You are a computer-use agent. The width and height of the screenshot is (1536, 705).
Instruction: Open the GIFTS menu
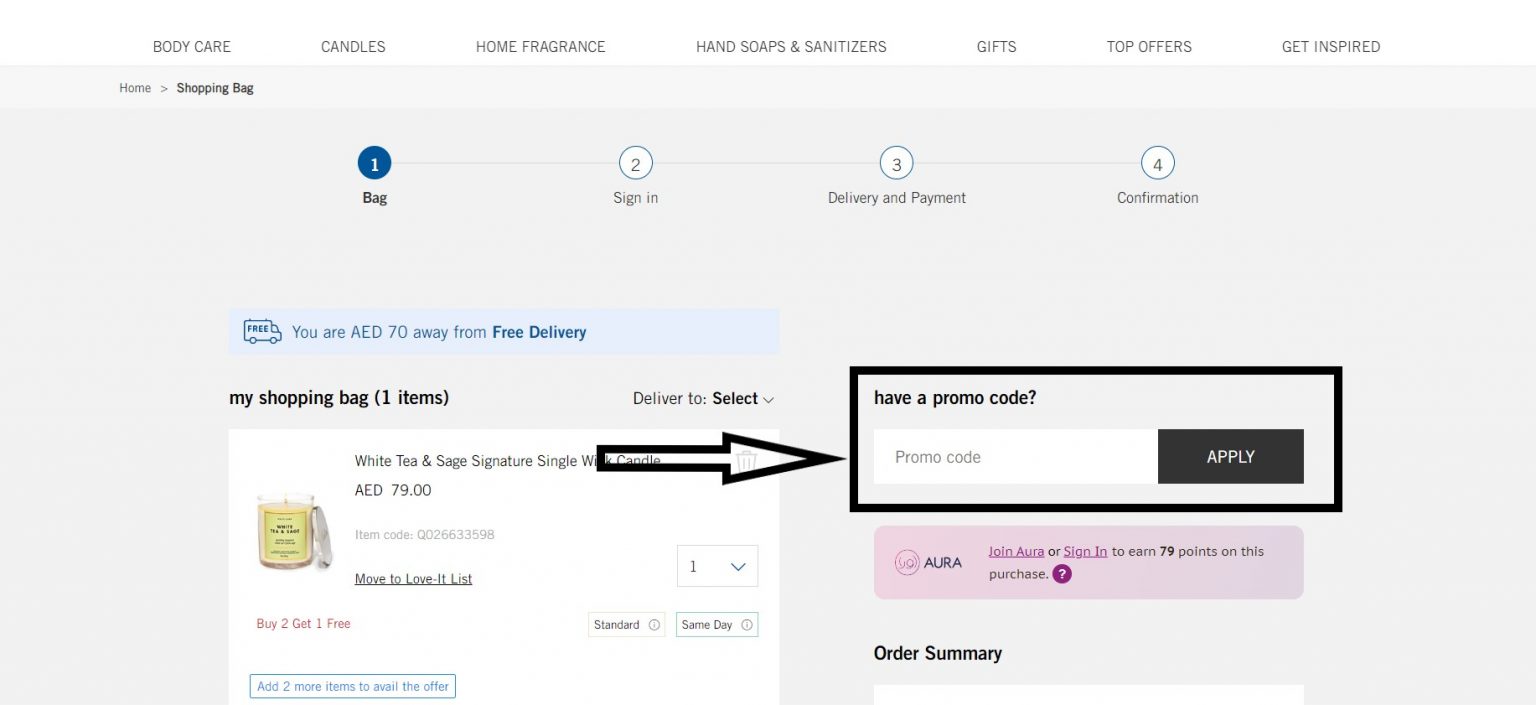[x=996, y=46]
